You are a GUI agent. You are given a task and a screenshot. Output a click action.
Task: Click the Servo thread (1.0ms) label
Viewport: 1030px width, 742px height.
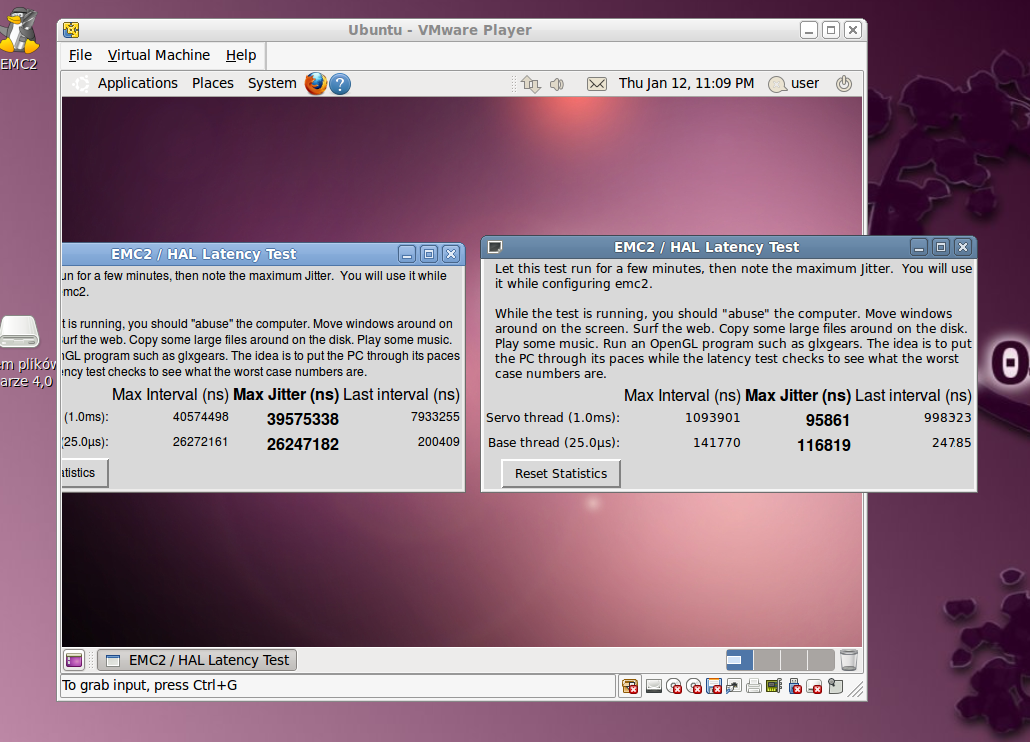click(552, 418)
